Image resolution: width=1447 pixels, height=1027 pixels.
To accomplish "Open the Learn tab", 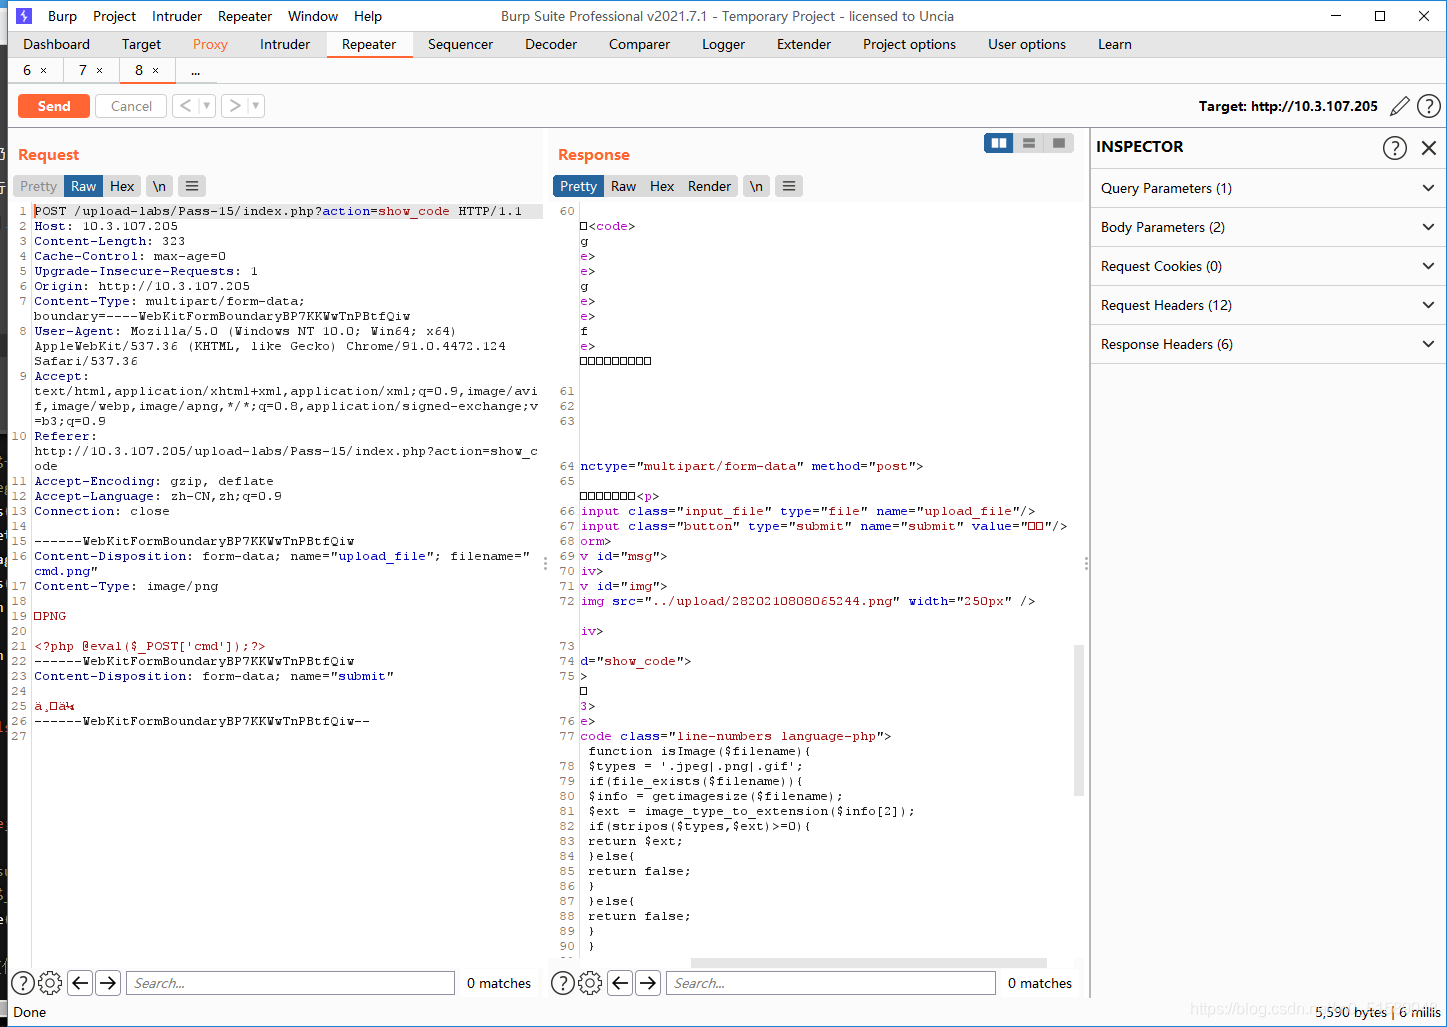I will (1115, 44).
